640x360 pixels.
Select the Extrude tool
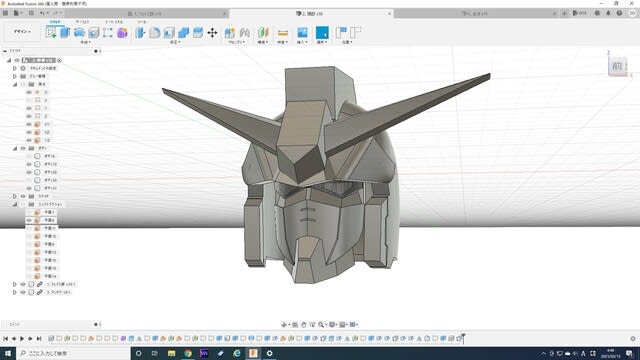pos(65,33)
